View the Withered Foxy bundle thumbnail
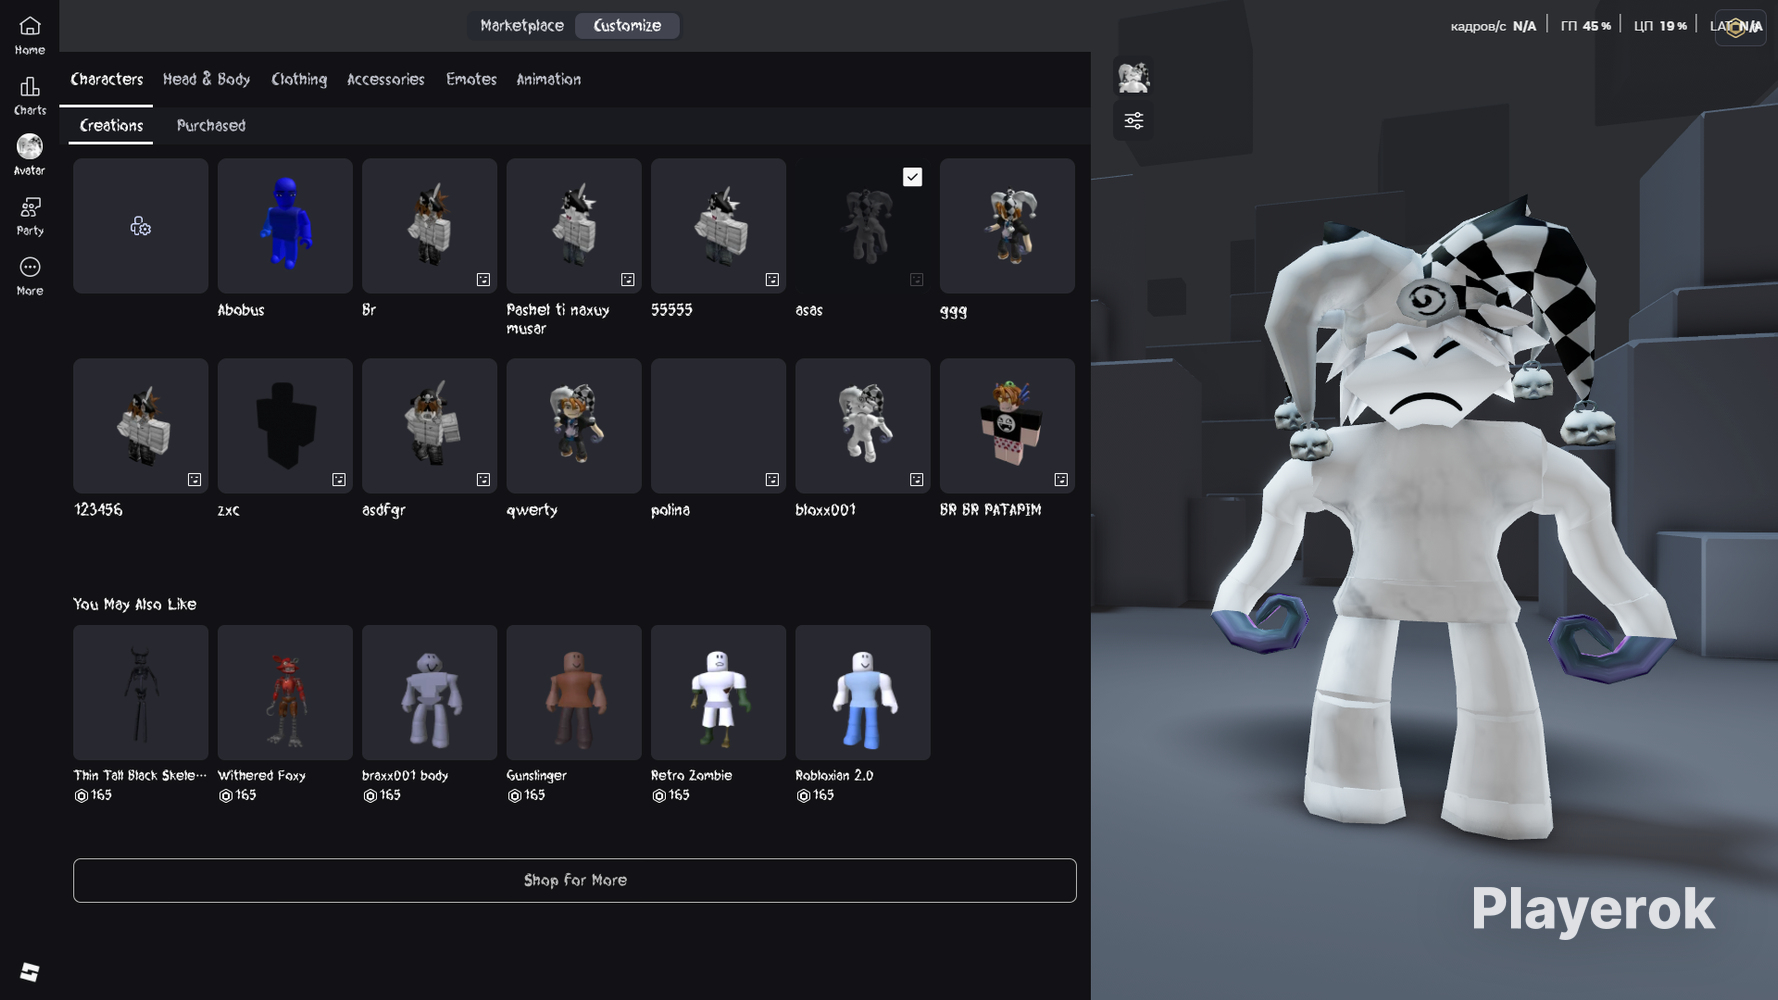Image resolution: width=1778 pixels, height=1000 pixels. [285, 693]
